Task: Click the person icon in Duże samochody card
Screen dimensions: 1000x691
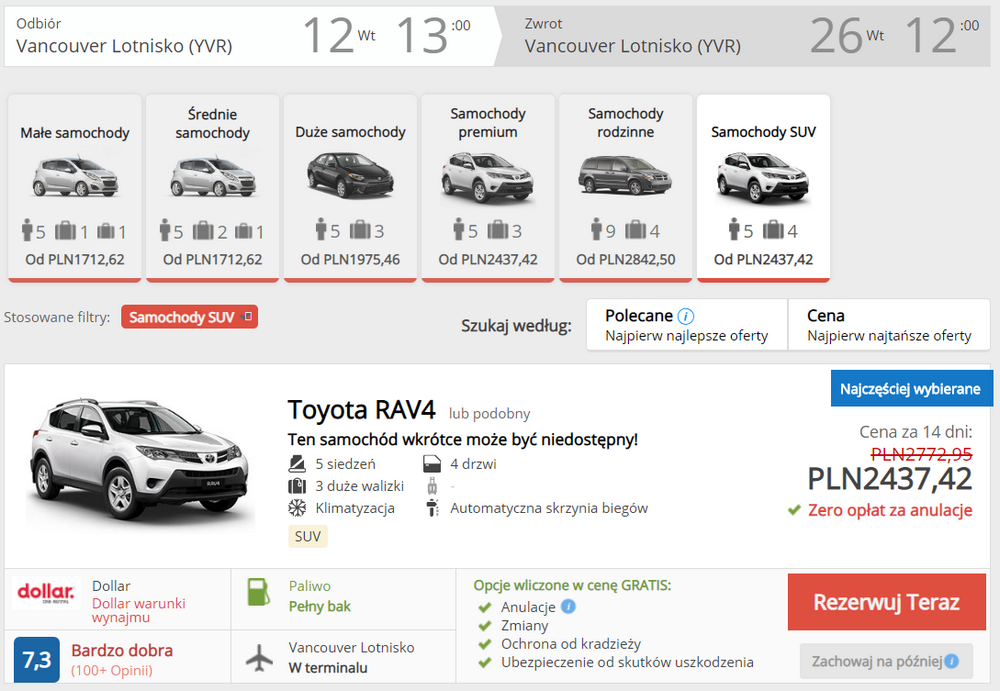Action: [x=320, y=230]
